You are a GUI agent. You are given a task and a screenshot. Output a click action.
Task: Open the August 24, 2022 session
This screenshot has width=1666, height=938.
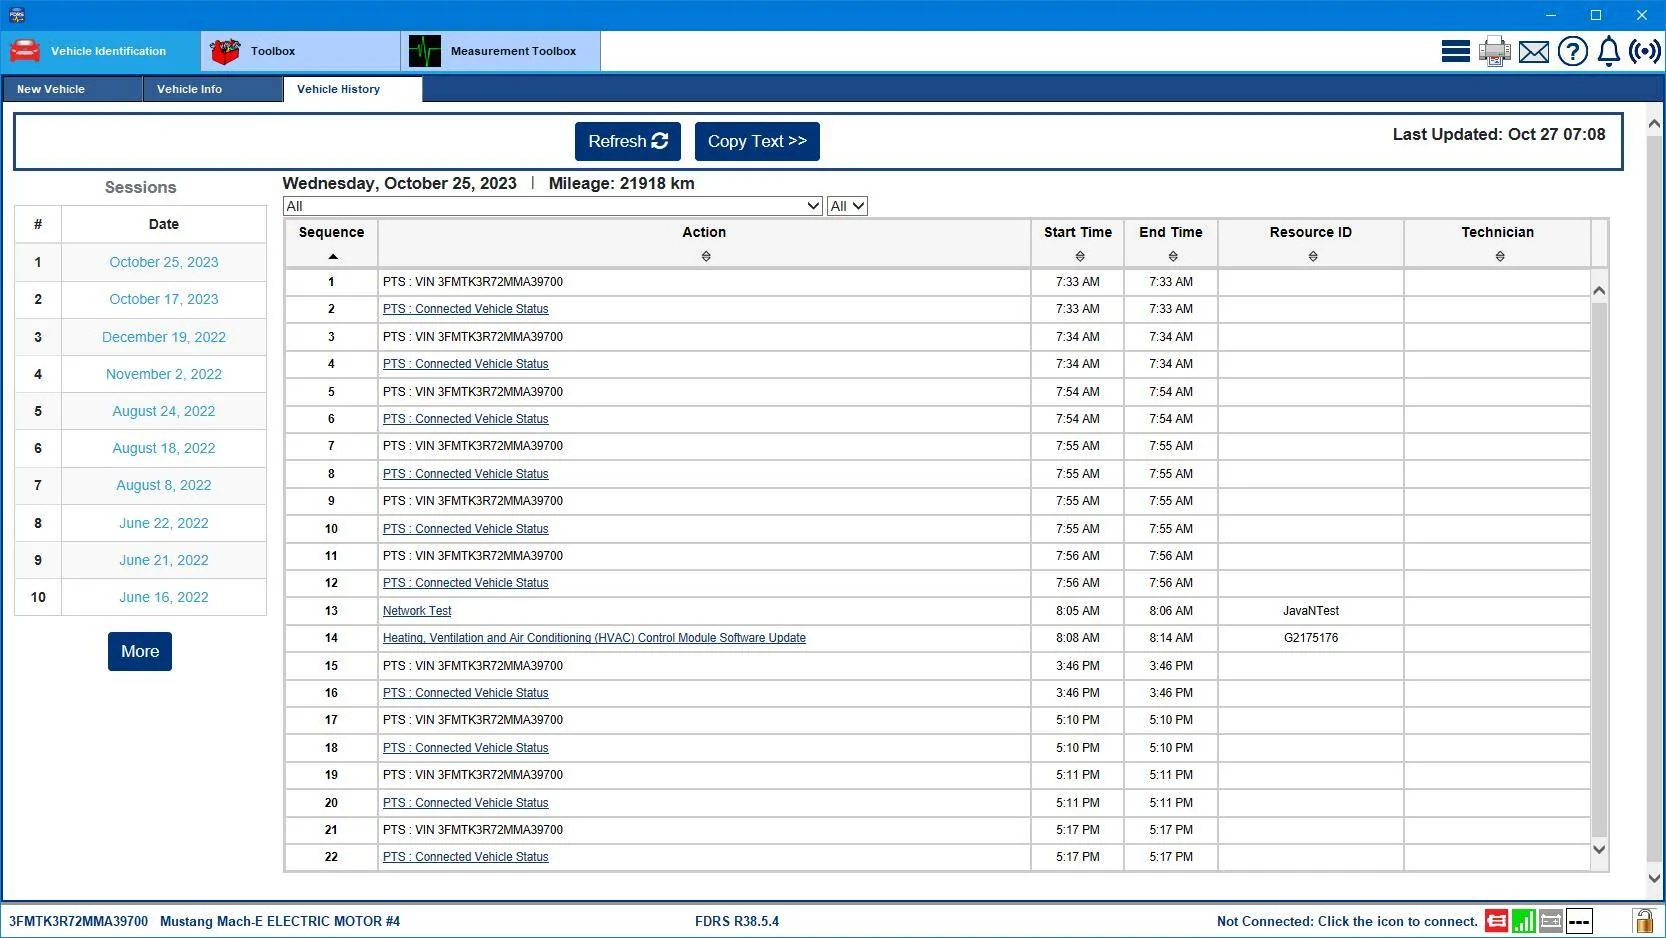[164, 411]
